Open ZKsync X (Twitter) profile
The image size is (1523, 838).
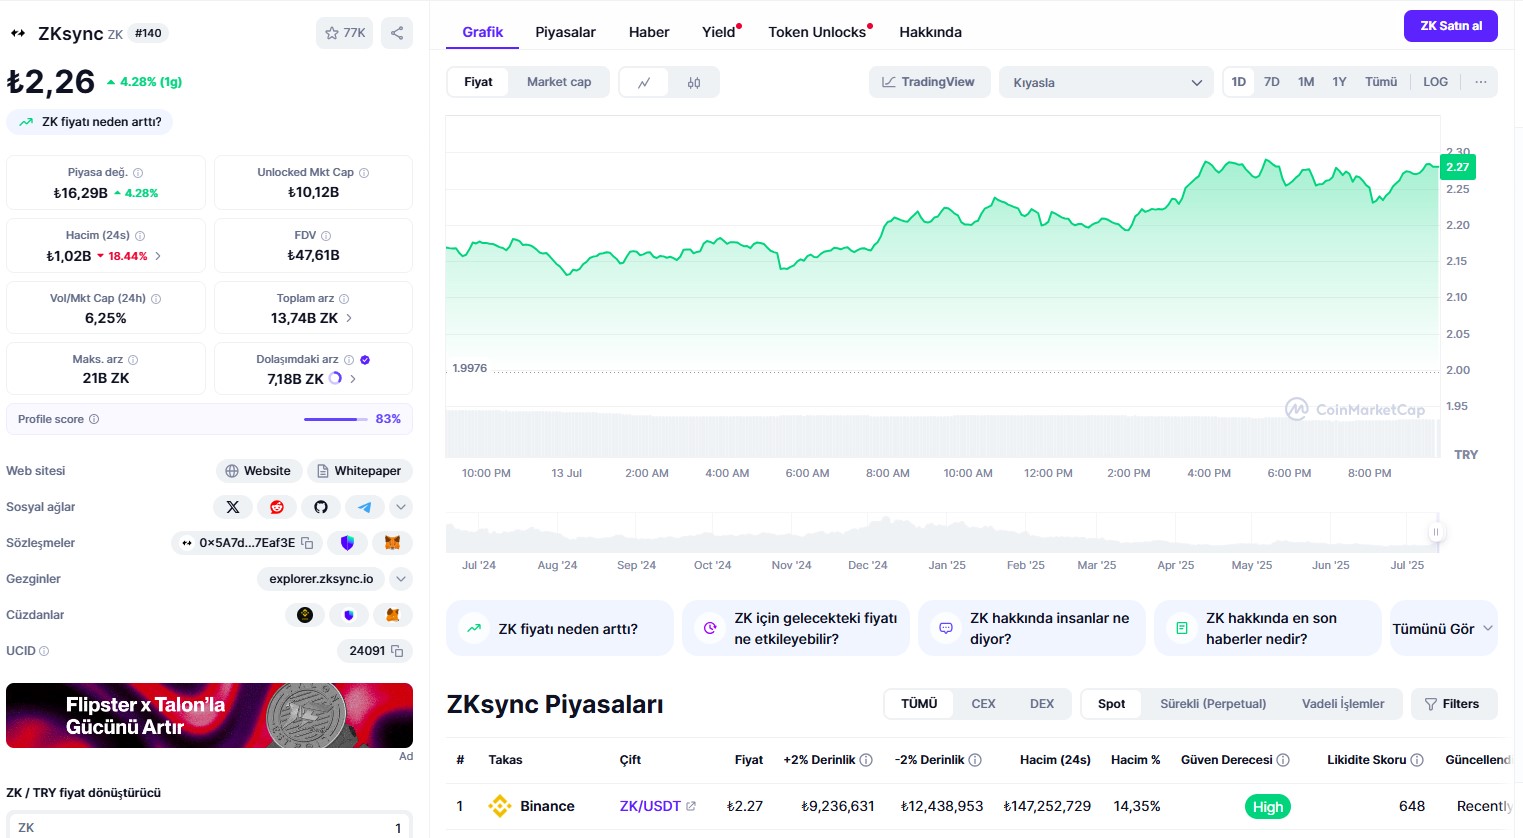click(x=233, y=507)
